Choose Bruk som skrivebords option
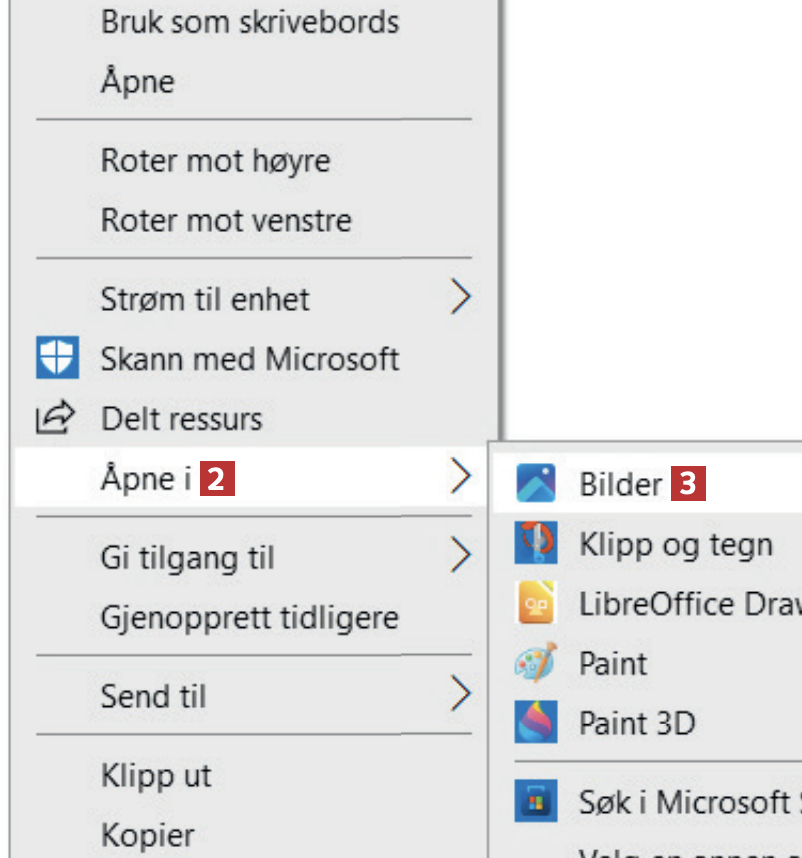This screenshot has height=858, width=802. 250,22
